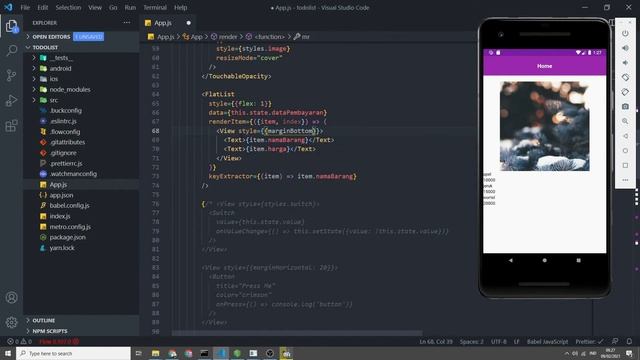
Task: Expand the node_modules folder
Action: point(70,89)
